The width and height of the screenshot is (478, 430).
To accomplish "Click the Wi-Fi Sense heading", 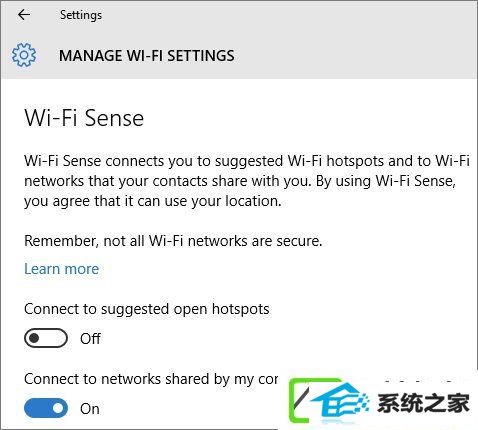I will click(84, 118).
